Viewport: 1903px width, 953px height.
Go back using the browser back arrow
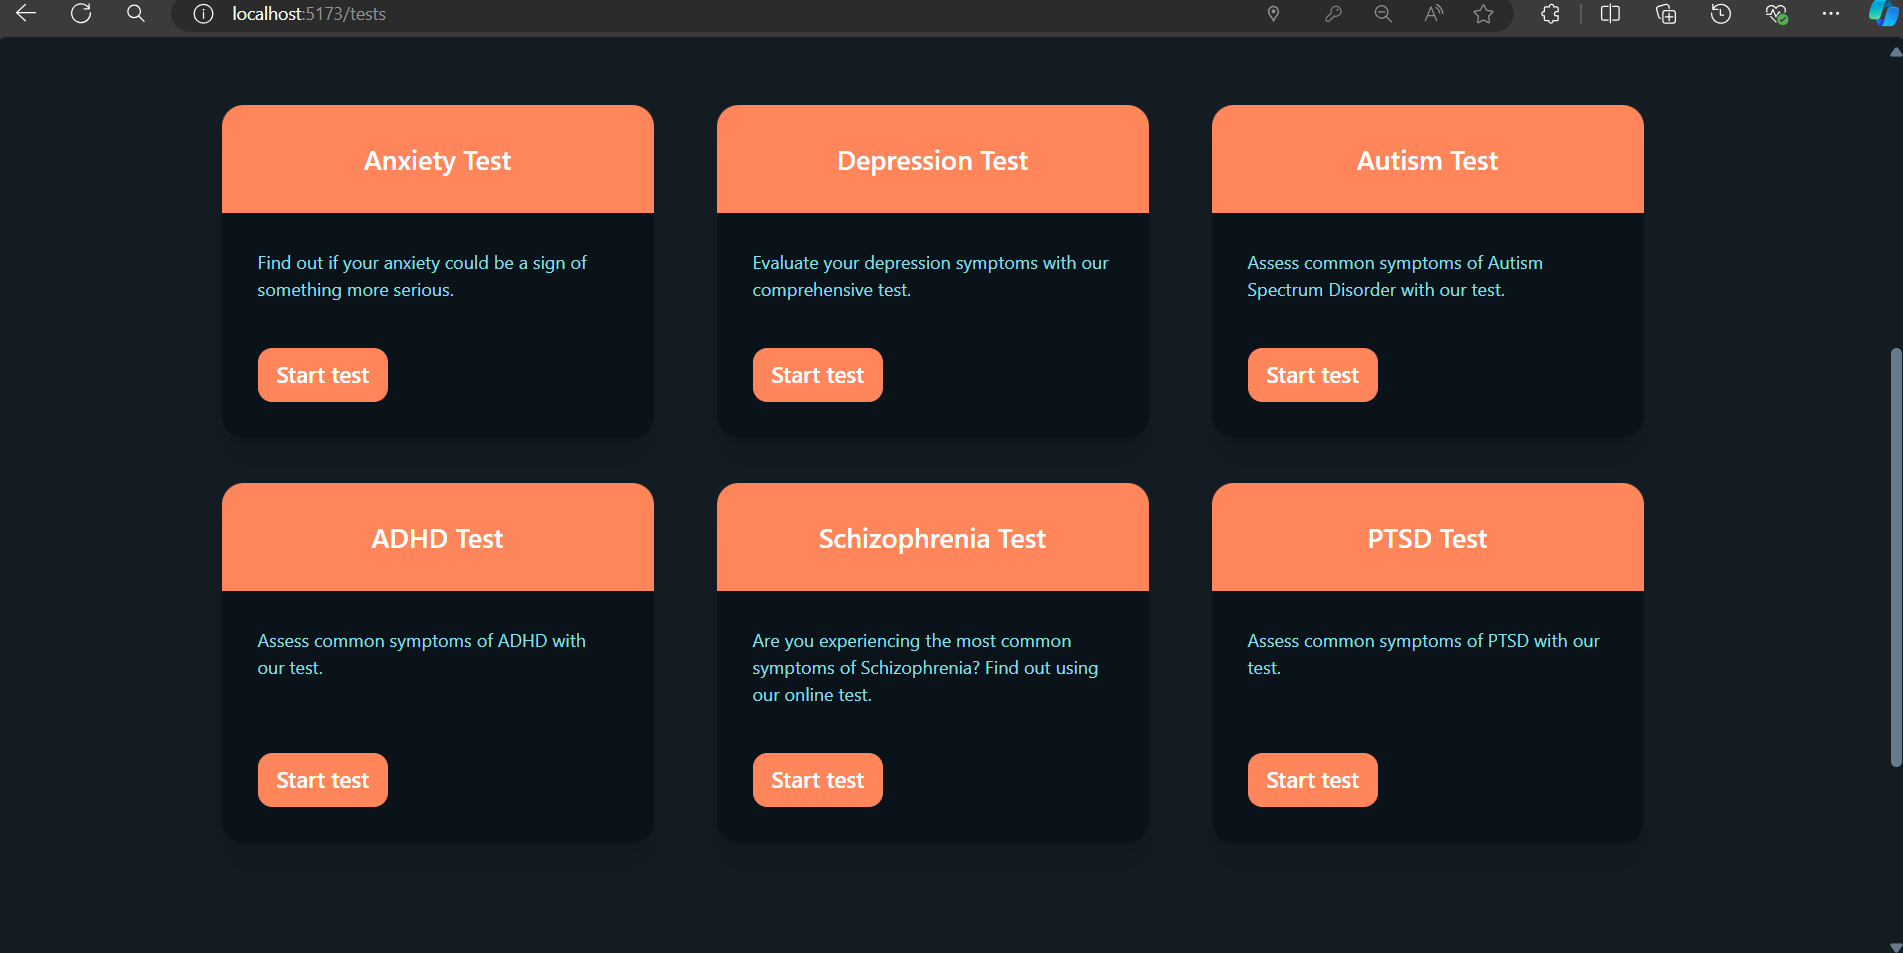coord(26,14)
